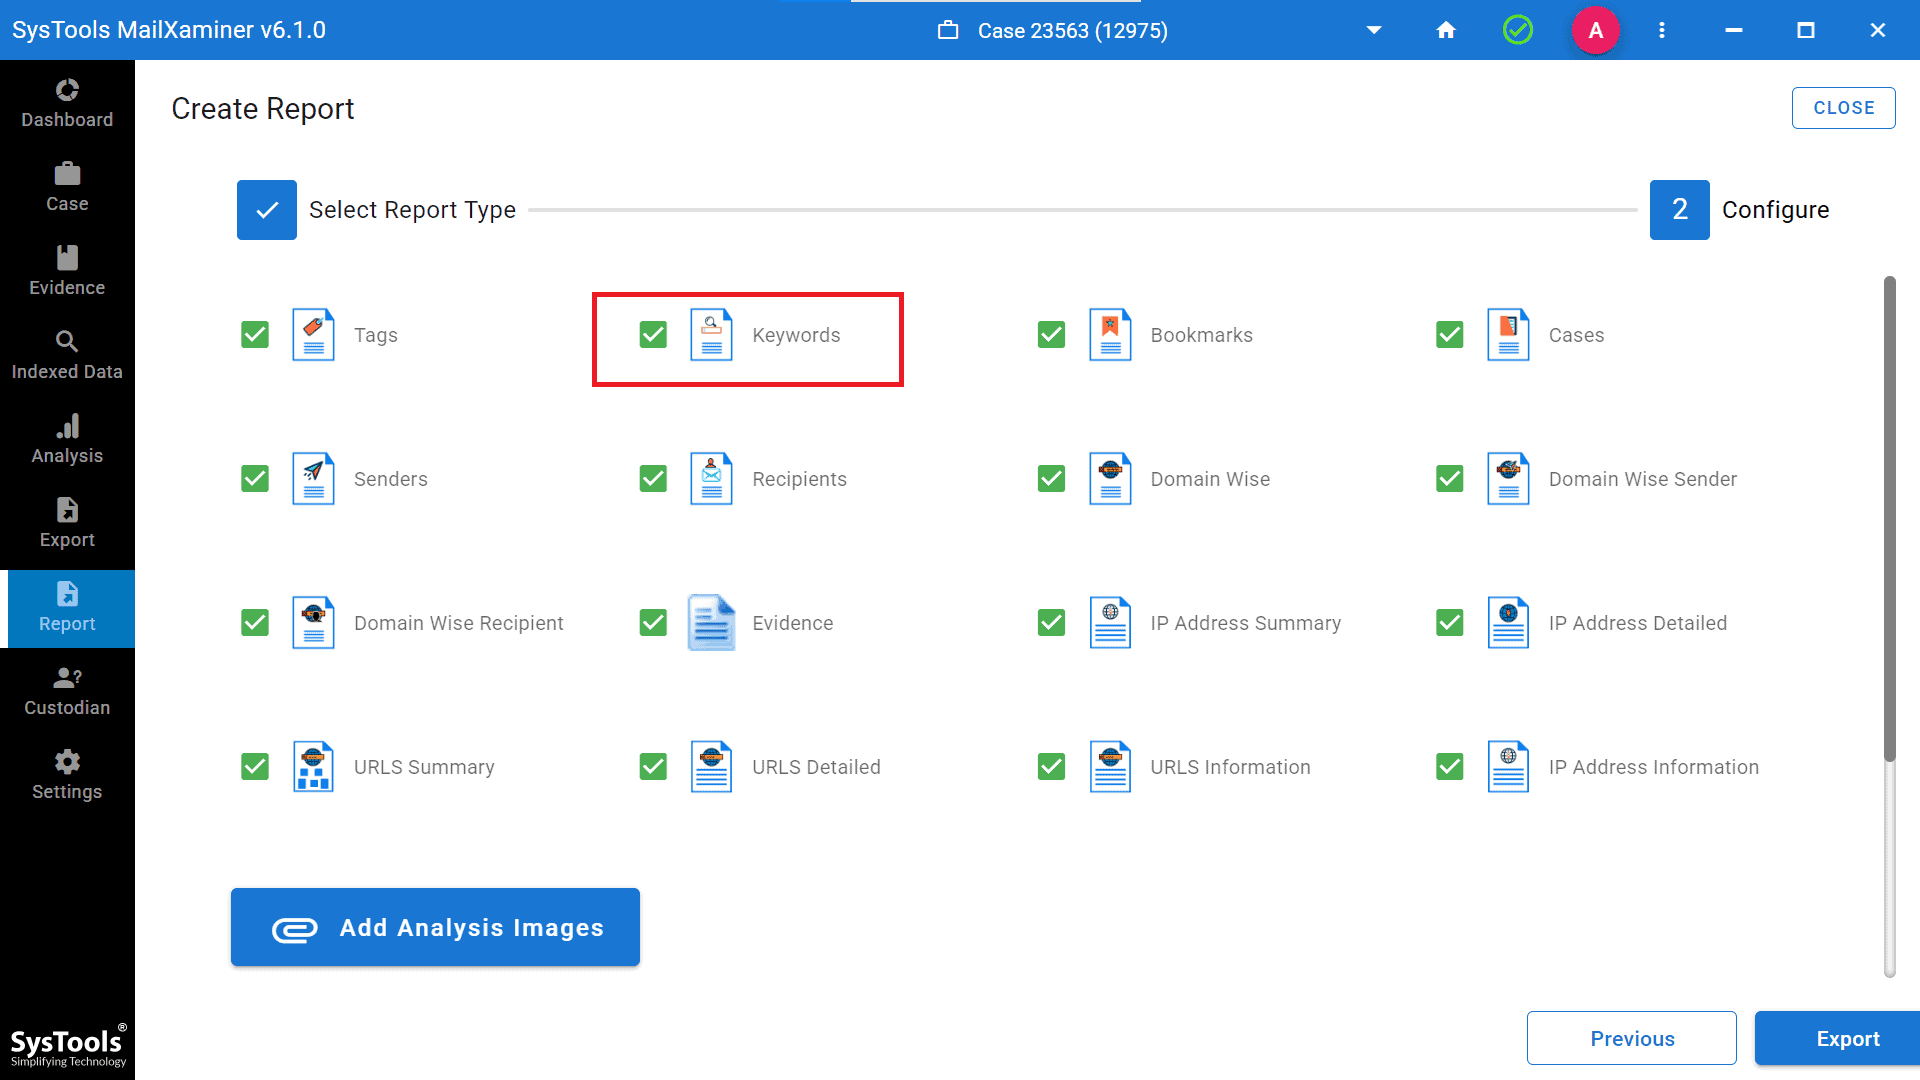Click the Create Report heading
The height and width of the screenshot is (1080, 1920).
262,108
